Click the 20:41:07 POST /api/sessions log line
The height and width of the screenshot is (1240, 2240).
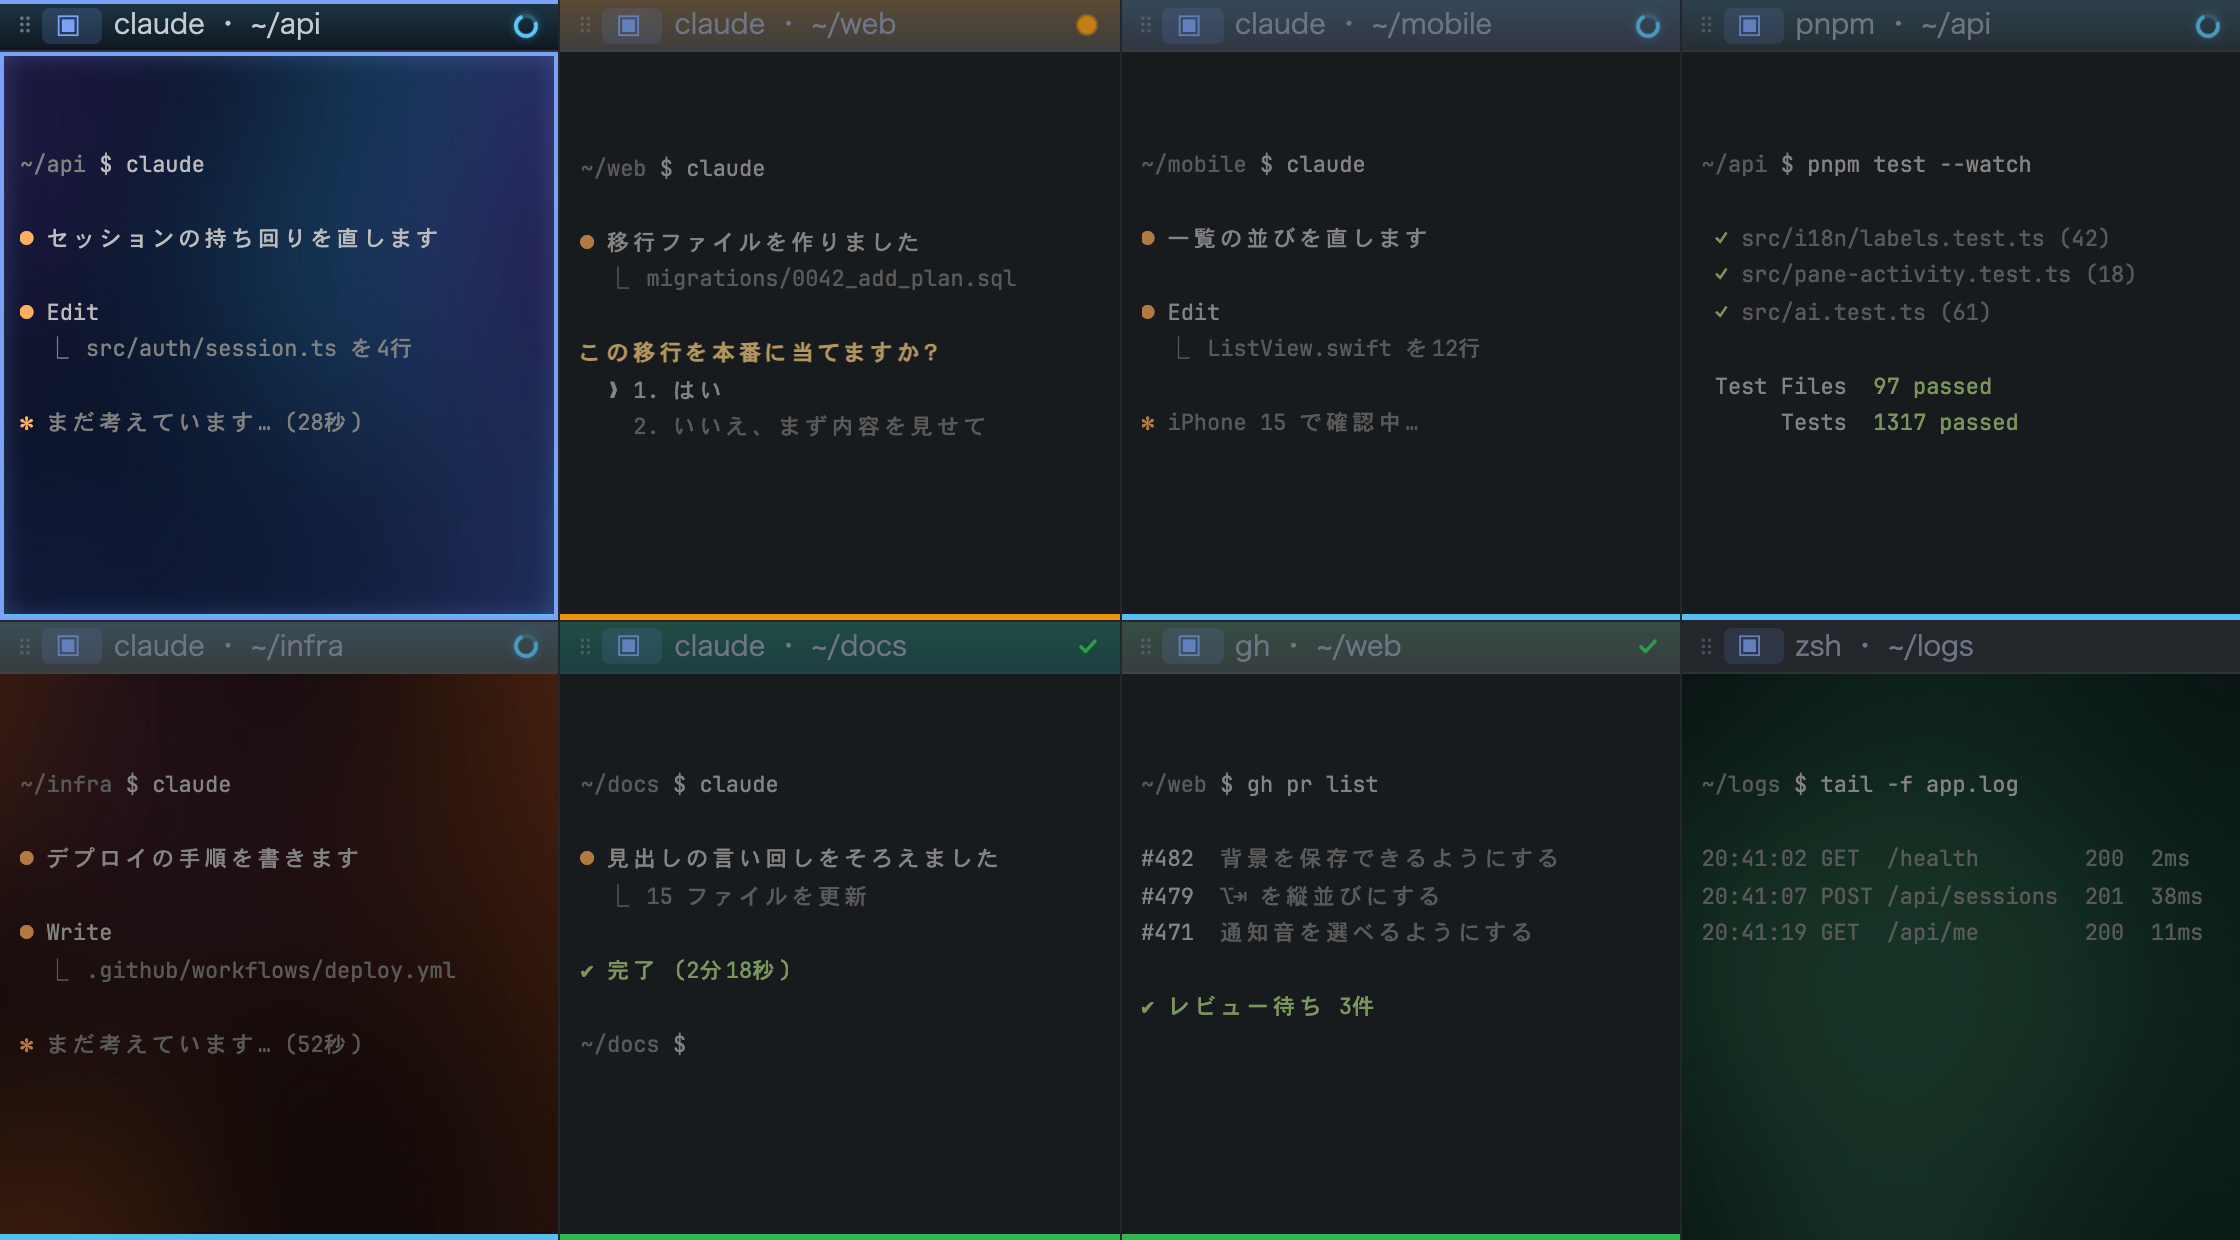1952,896
